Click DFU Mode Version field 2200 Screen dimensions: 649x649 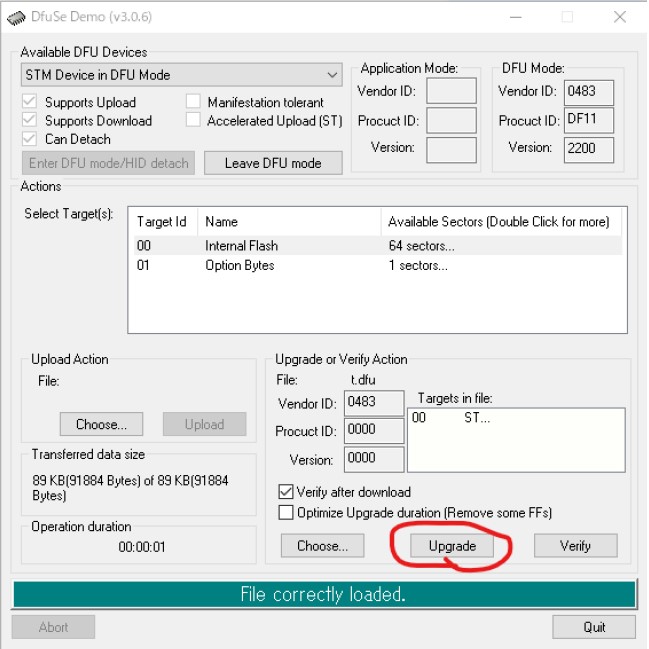[x=589, y=150]
